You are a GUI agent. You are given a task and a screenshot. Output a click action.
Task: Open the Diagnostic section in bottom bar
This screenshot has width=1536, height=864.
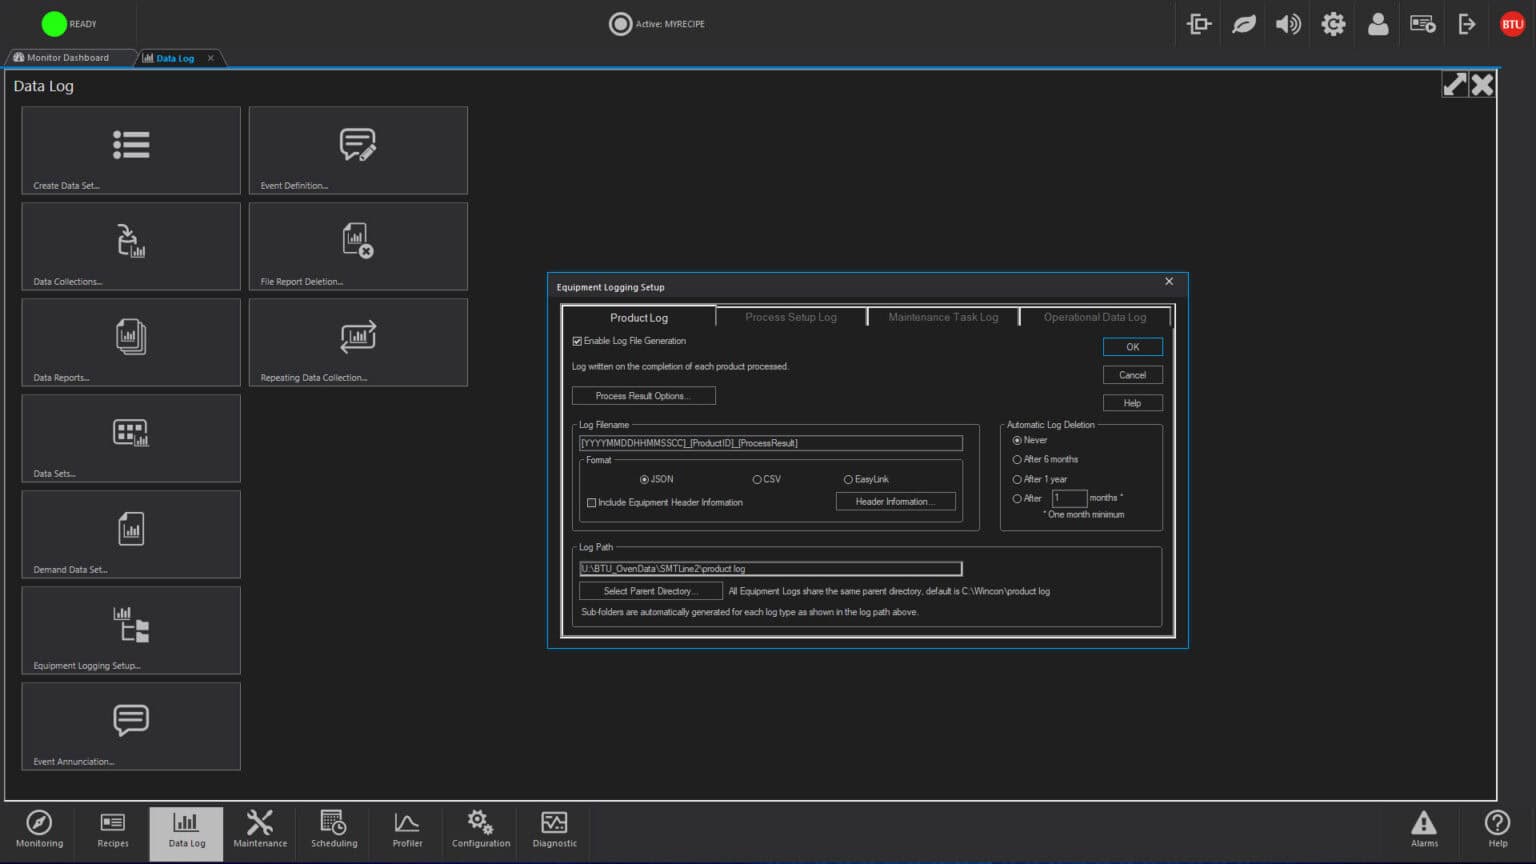[554, 830]
